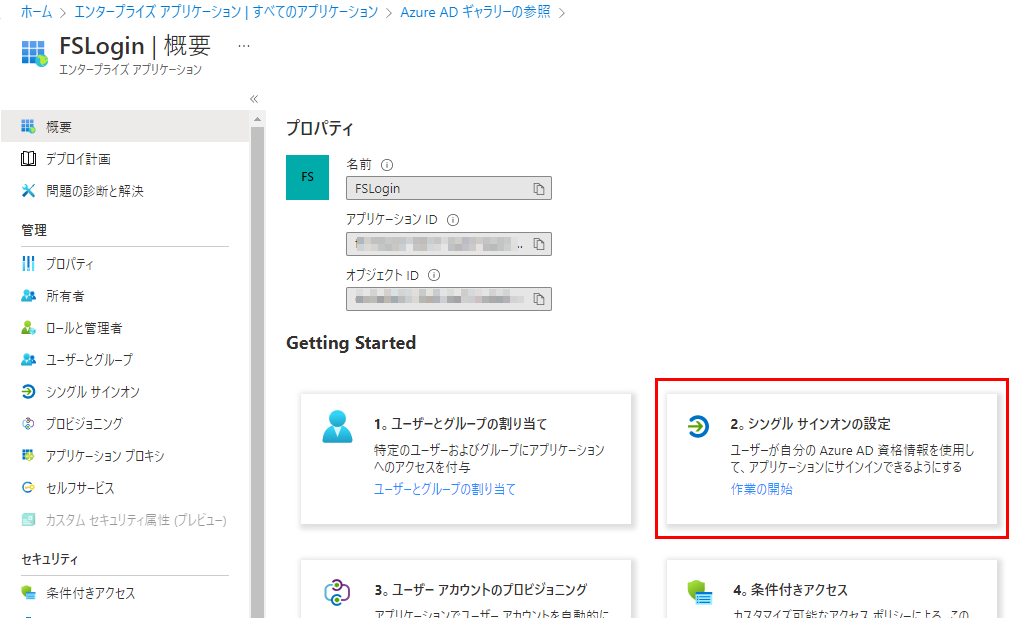The height and width of the screenshot is (618, 1023).
Task: Click the card title 4. 条件付きアクセス
Action: pyautogui.click(x=790, y=590)
